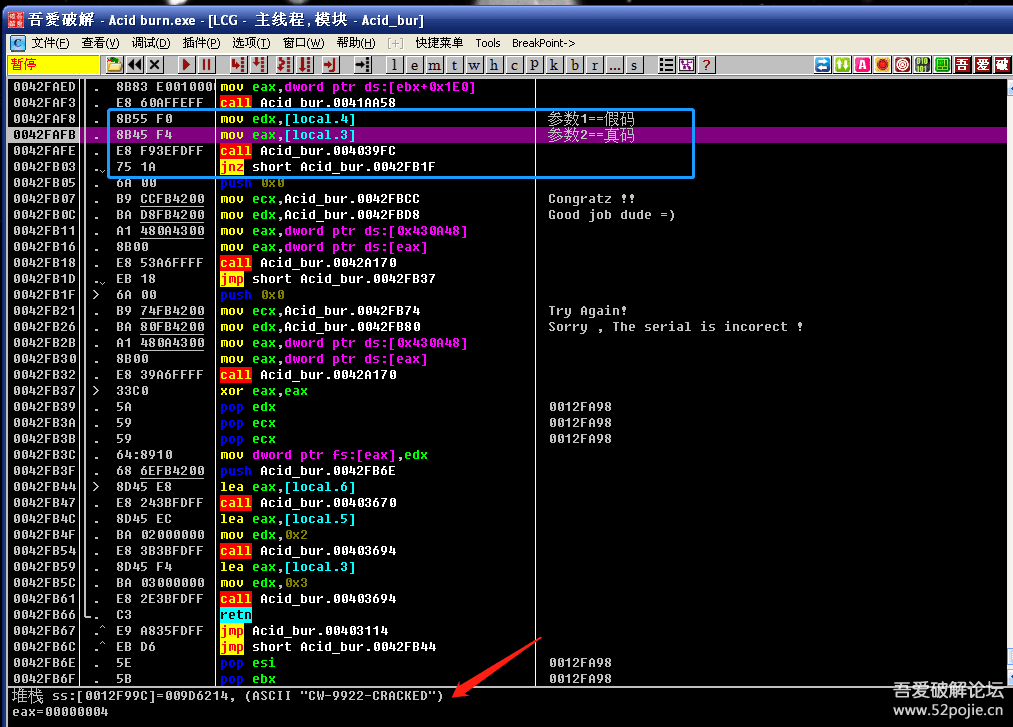This screenshot has width=1013, height=727.
Task: Open the 插件(P) plugins menu
Action: (201, 43)
